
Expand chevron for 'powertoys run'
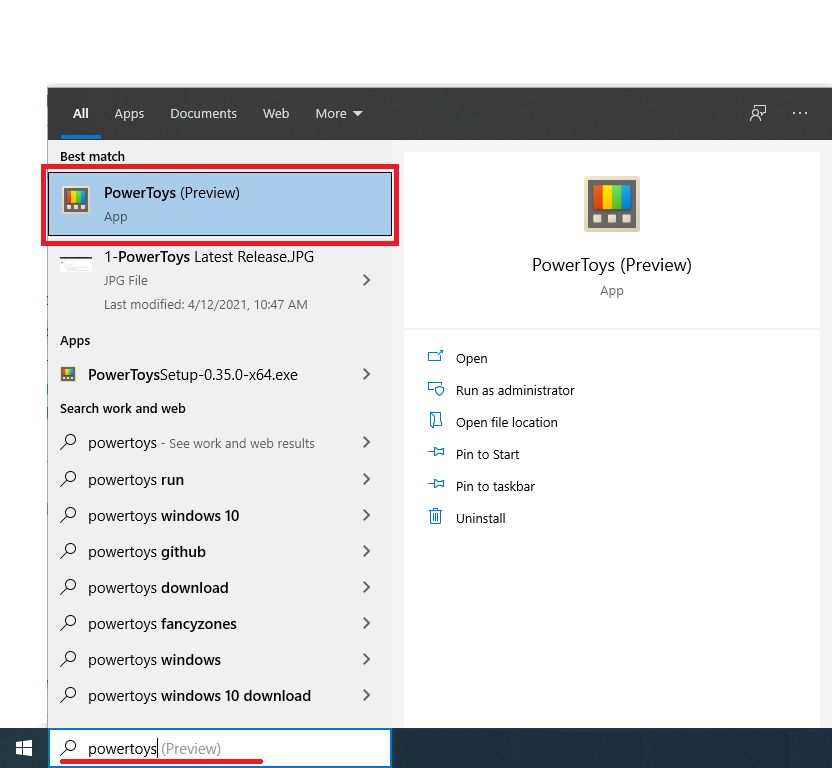[366, 480]
